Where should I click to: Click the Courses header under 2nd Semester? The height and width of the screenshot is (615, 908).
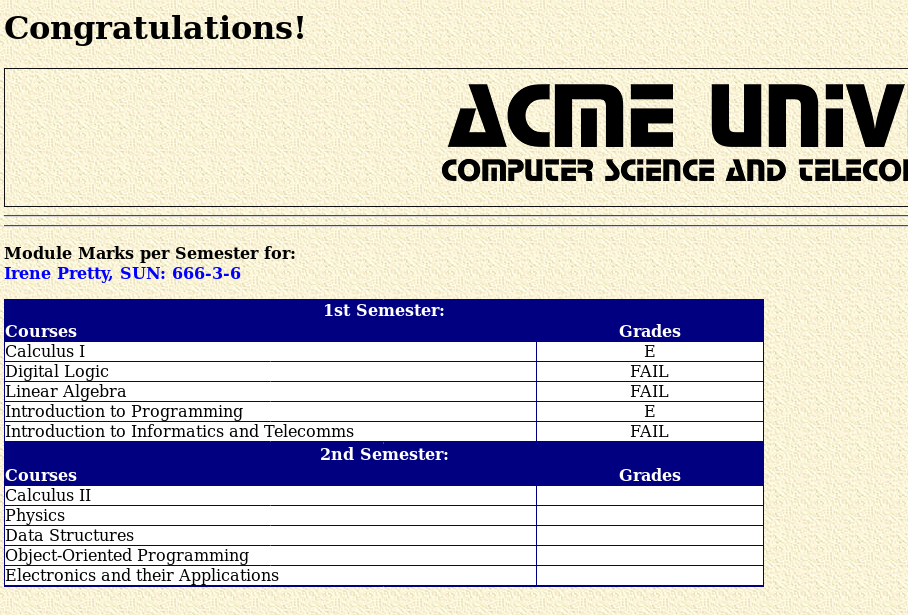(41, 476)
